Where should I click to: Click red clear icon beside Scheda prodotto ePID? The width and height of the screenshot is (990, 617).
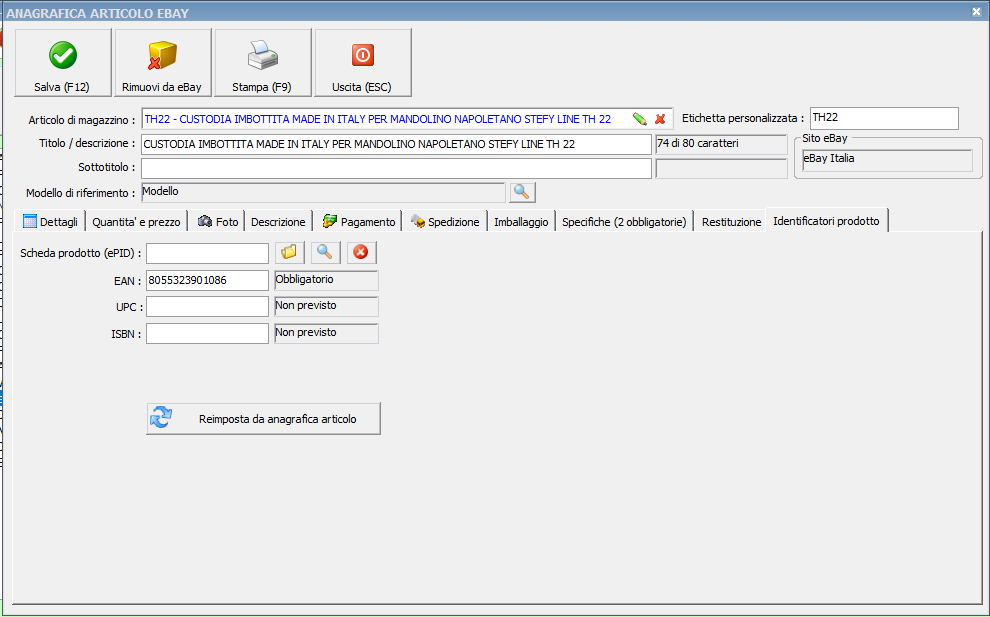(361, 253)
